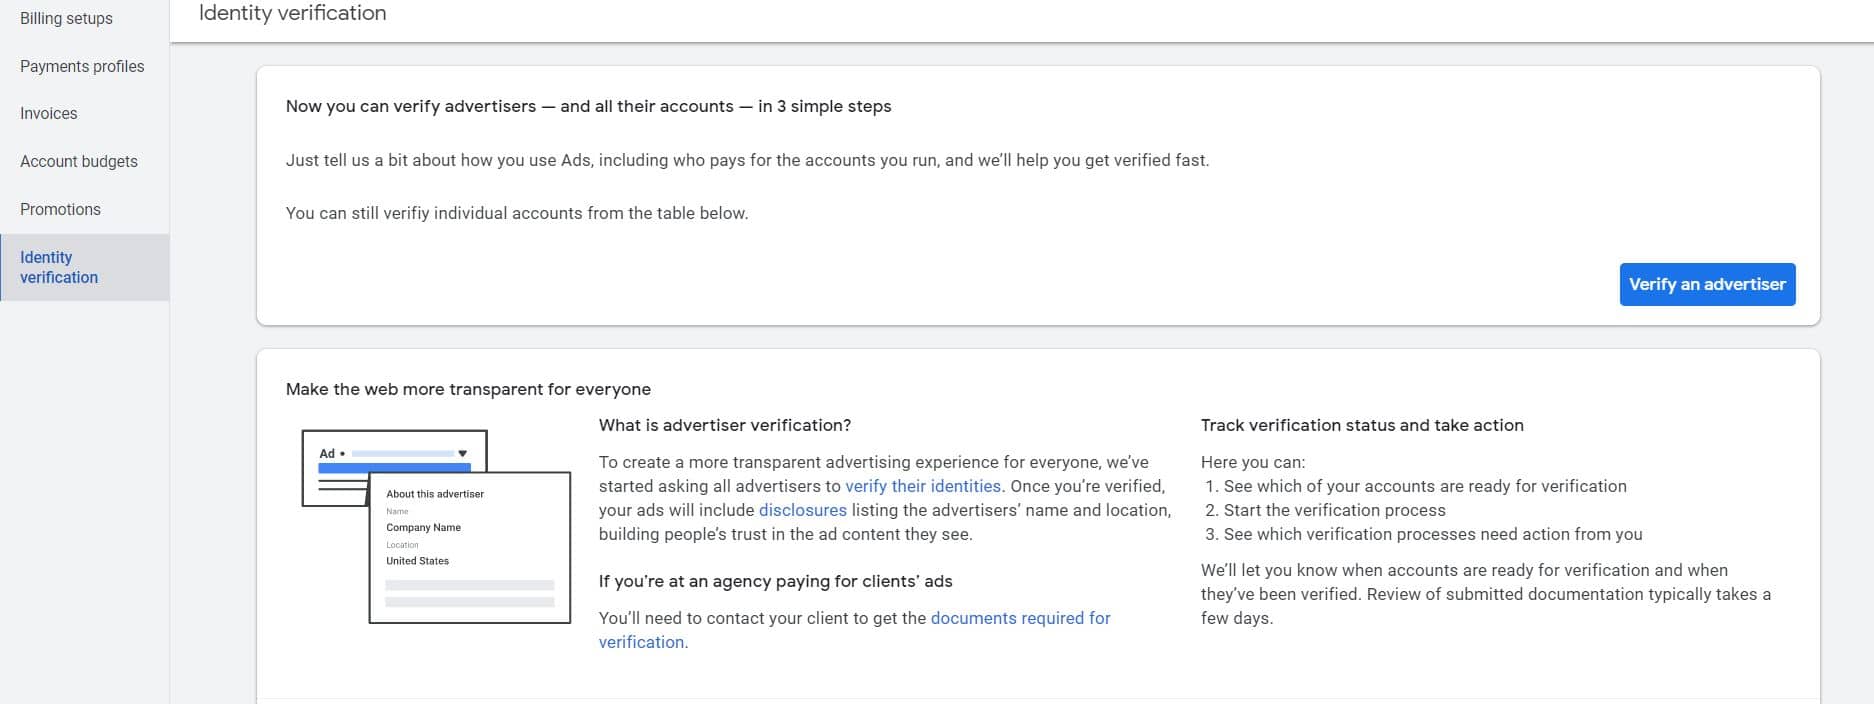Follow the "disclosures" link

tap(802, 510)
